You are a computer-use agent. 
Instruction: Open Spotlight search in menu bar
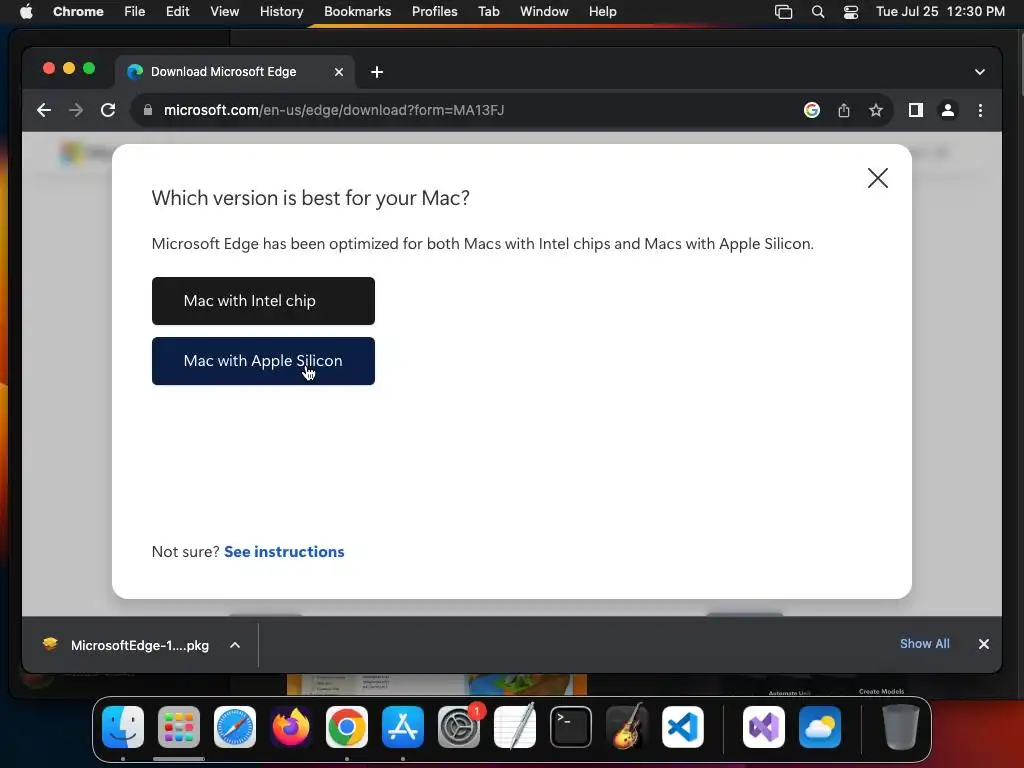click(x=818, y=12)
